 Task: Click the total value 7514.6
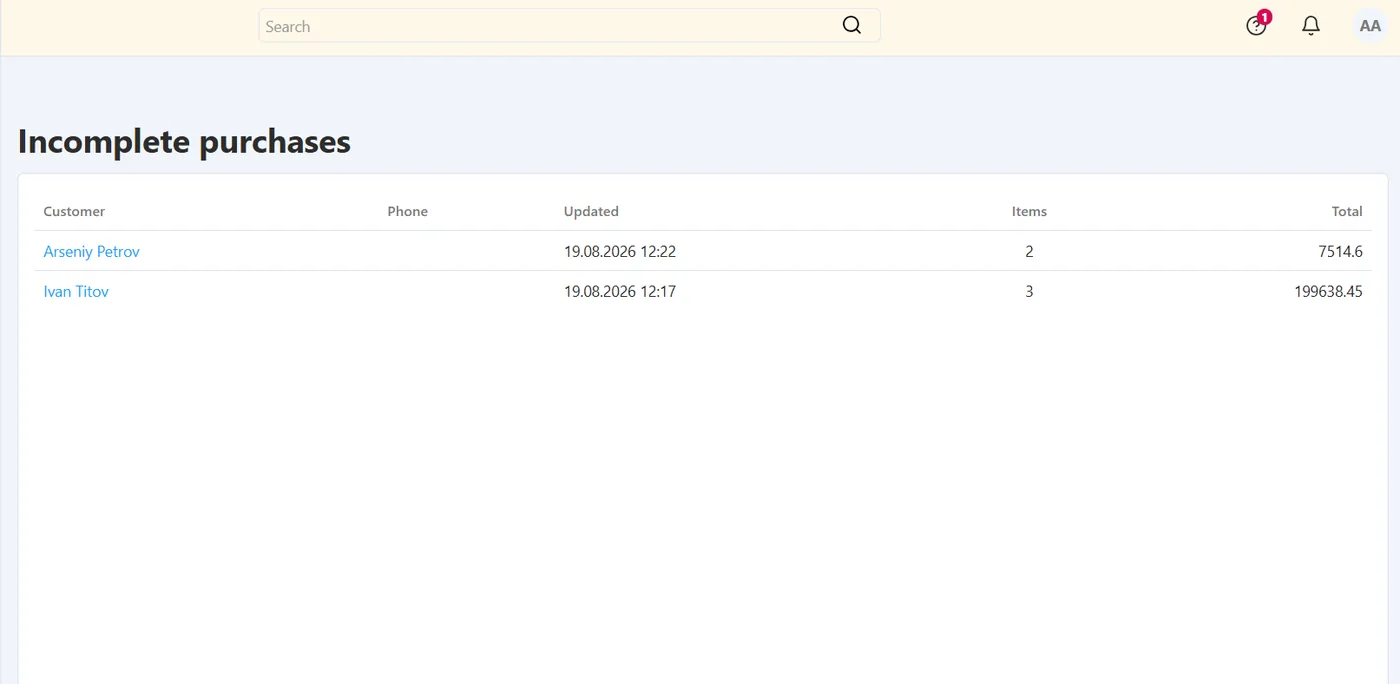point(1341,252)
